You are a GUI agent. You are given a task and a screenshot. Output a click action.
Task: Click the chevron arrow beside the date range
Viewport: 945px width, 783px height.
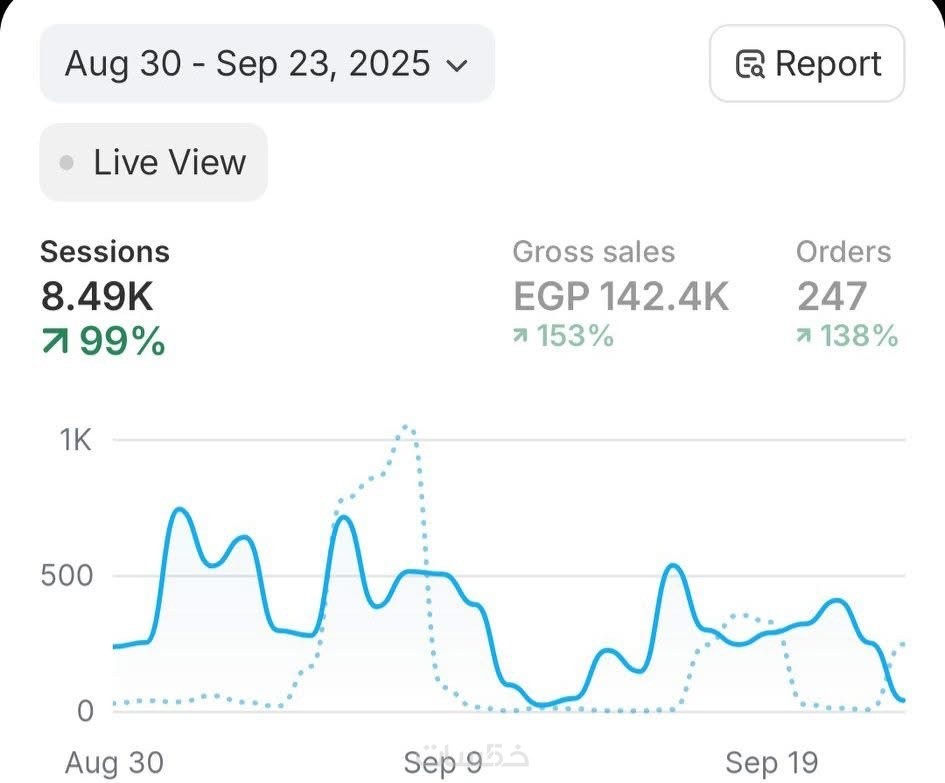pyautogui.click(x=456, y=66)
